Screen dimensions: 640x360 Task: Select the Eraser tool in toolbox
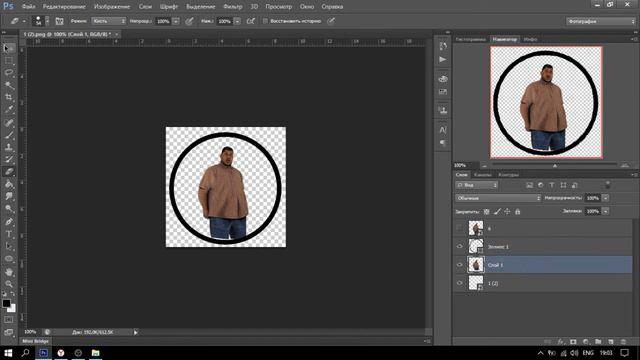[x=9, y=171]
